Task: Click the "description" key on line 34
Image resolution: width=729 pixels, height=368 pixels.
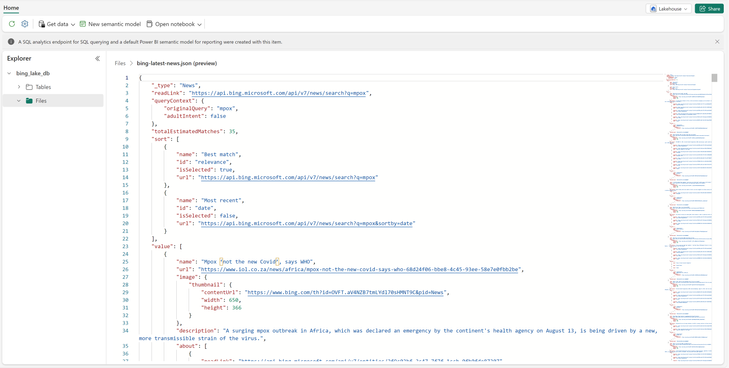Action: coord(197,331)
